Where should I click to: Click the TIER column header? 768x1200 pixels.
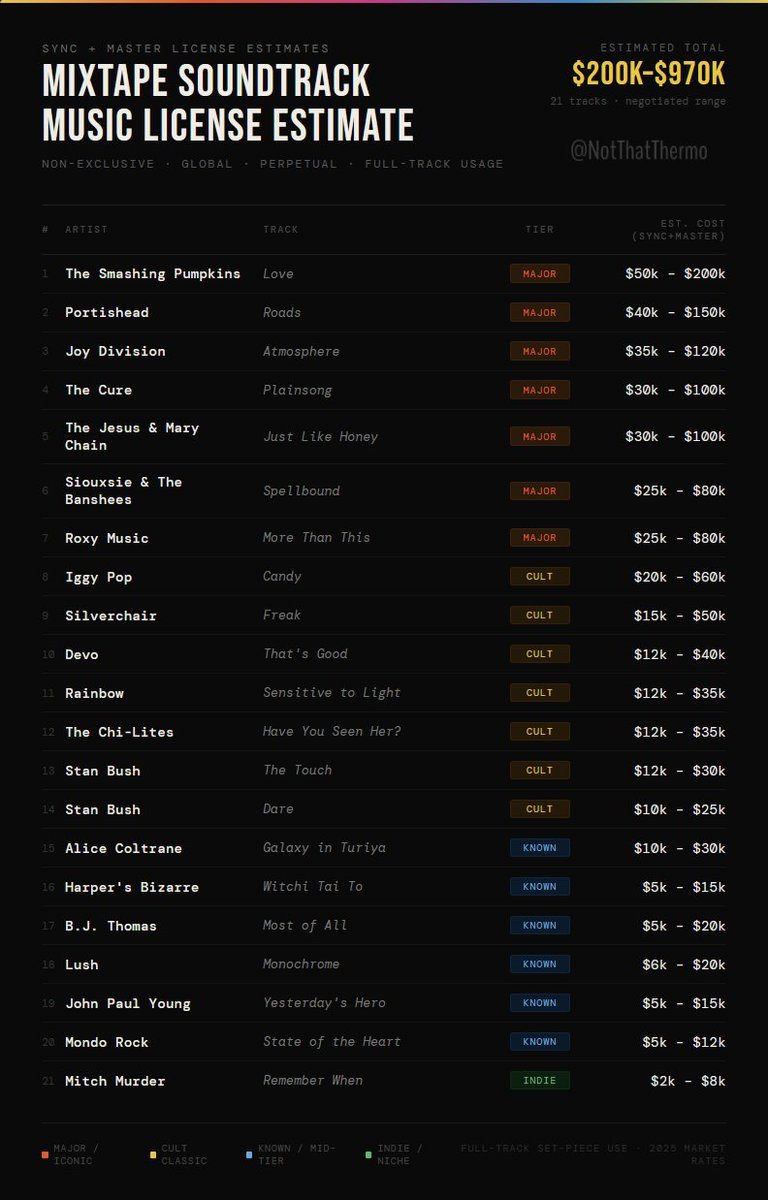point(540,230)
